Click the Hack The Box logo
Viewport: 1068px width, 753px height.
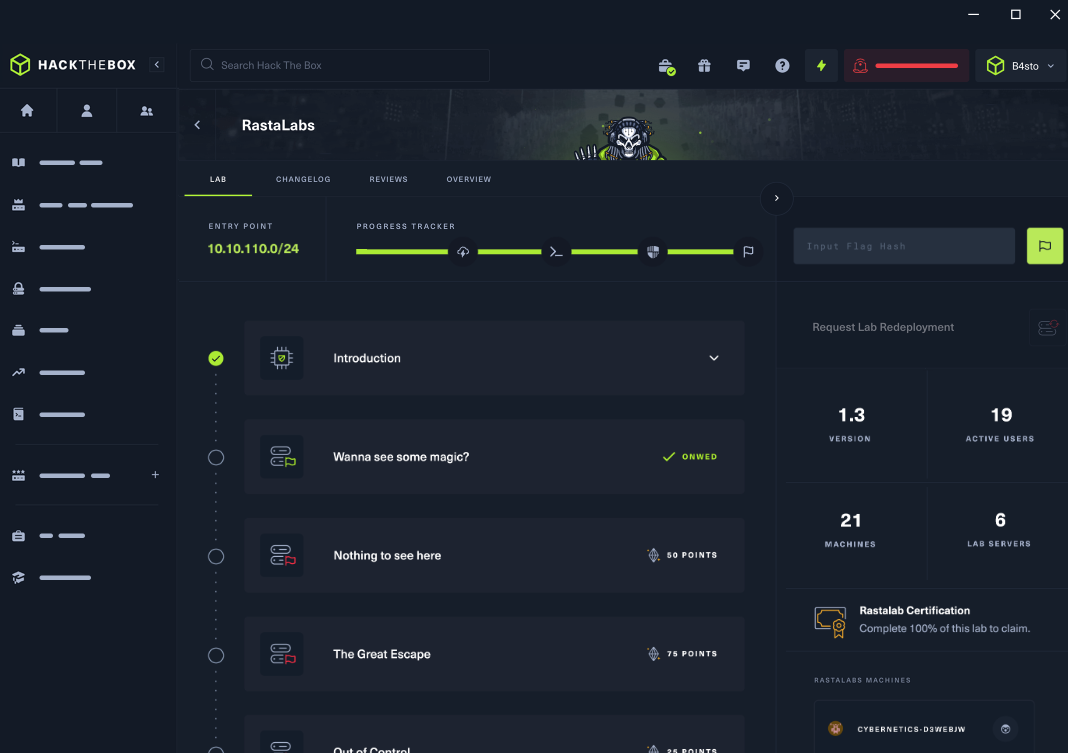pos(73,65)
